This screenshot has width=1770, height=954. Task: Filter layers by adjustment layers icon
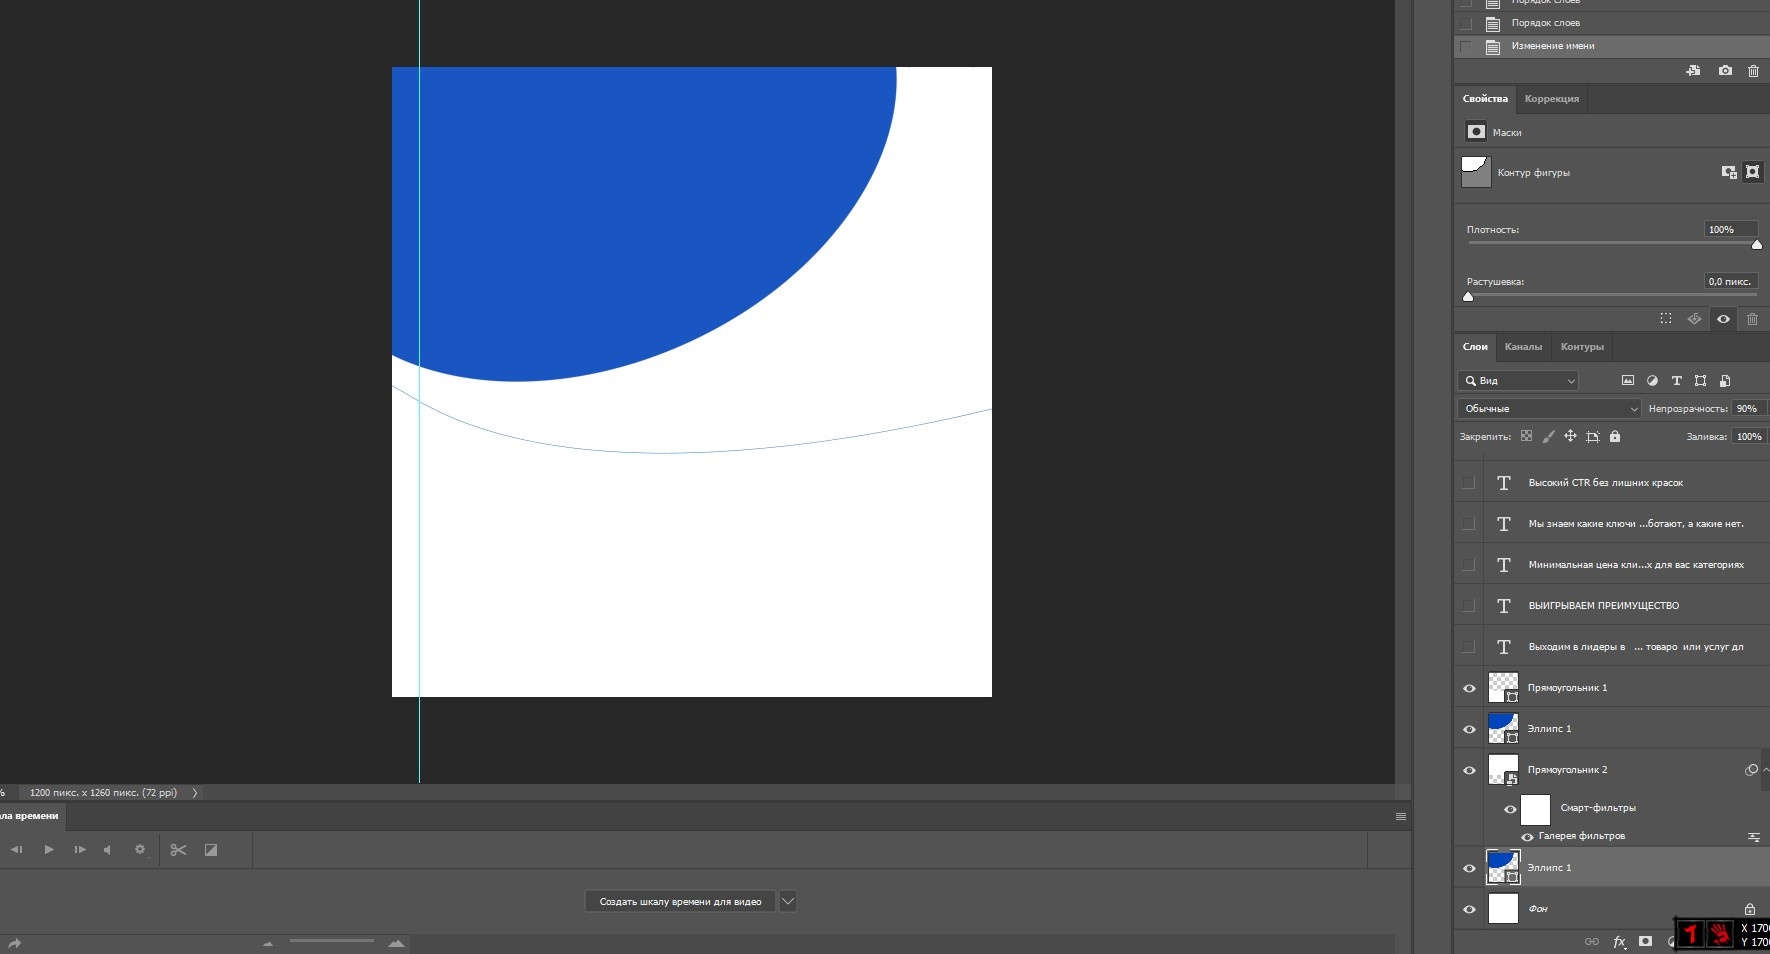point(1652,381)
